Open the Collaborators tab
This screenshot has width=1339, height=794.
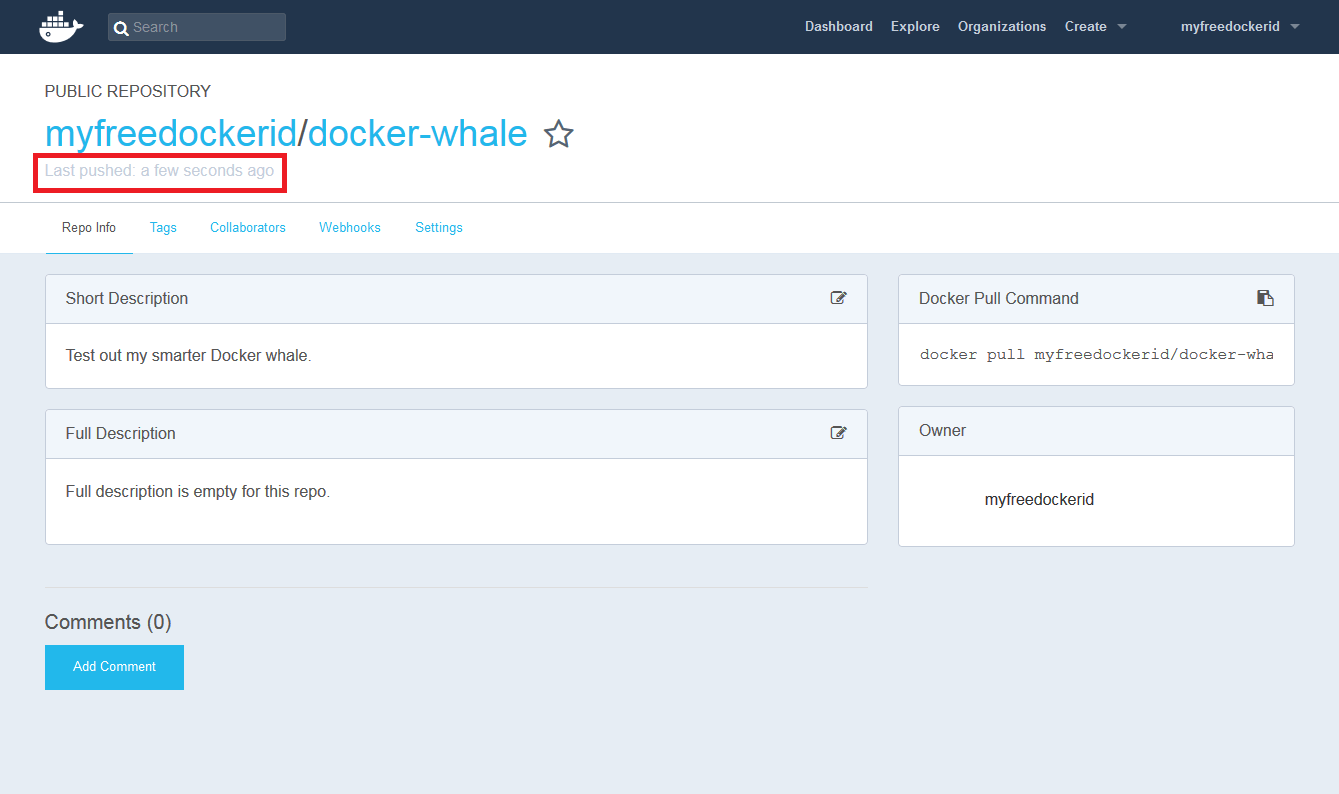pos(248,228)
